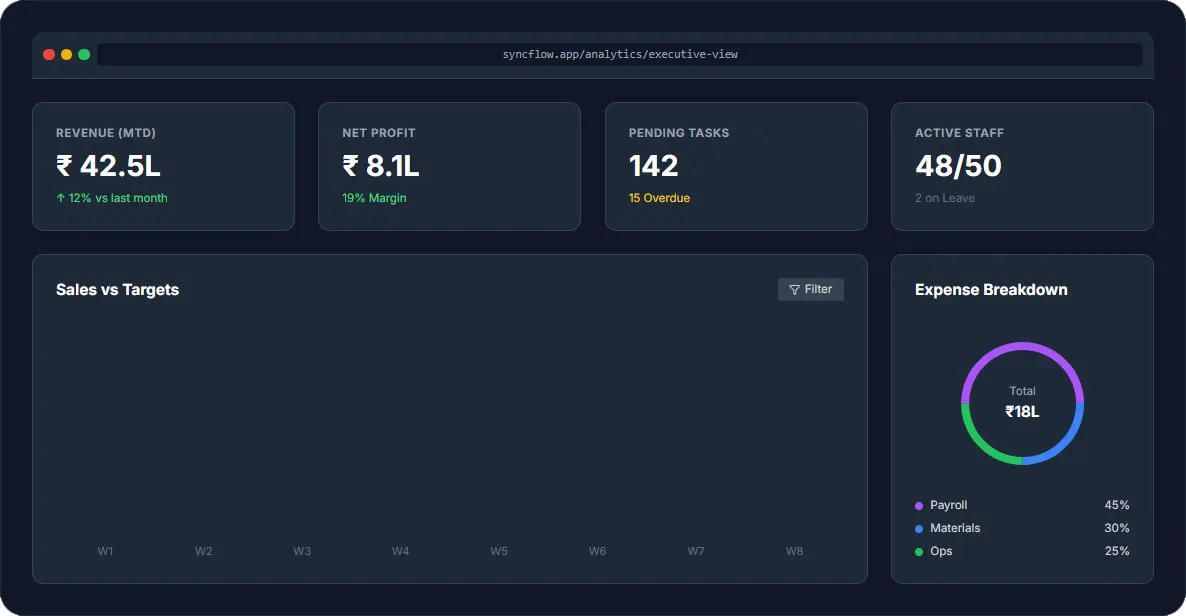Click the 15 Overdue link

coord(659,198)
